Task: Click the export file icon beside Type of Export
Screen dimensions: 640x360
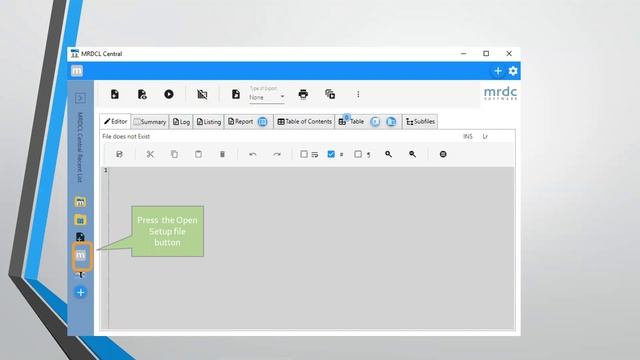Action: point(236,94)
